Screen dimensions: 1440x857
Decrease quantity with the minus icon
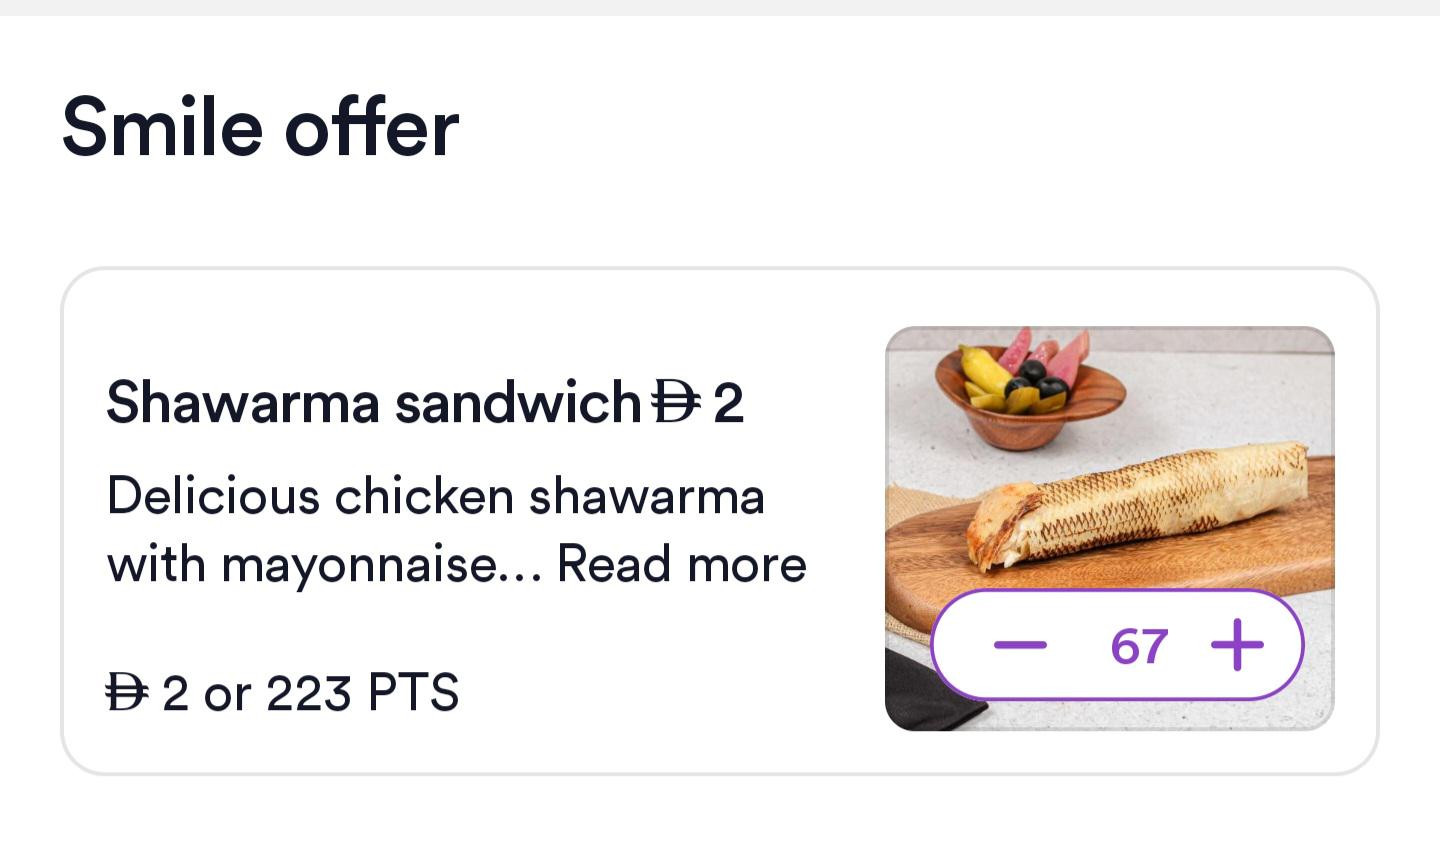click(1020, 645)
